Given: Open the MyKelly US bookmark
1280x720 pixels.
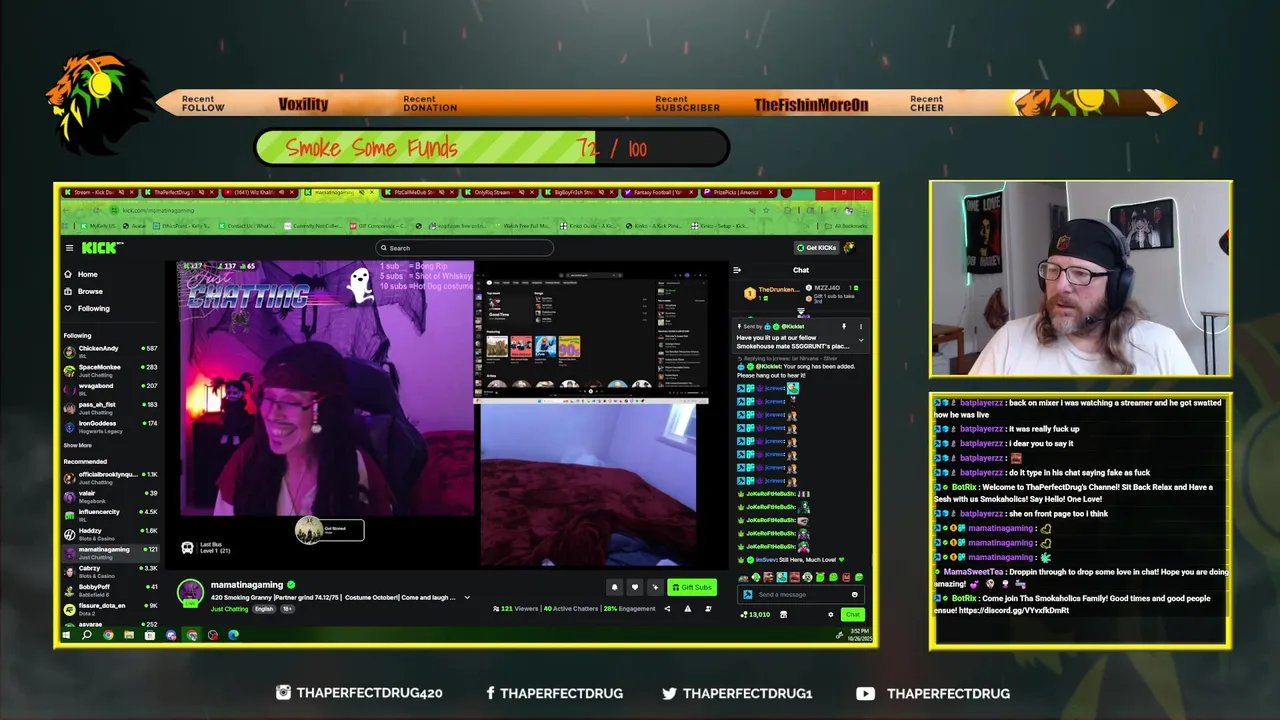Looking at the screenshot, I should pos(100,226).
